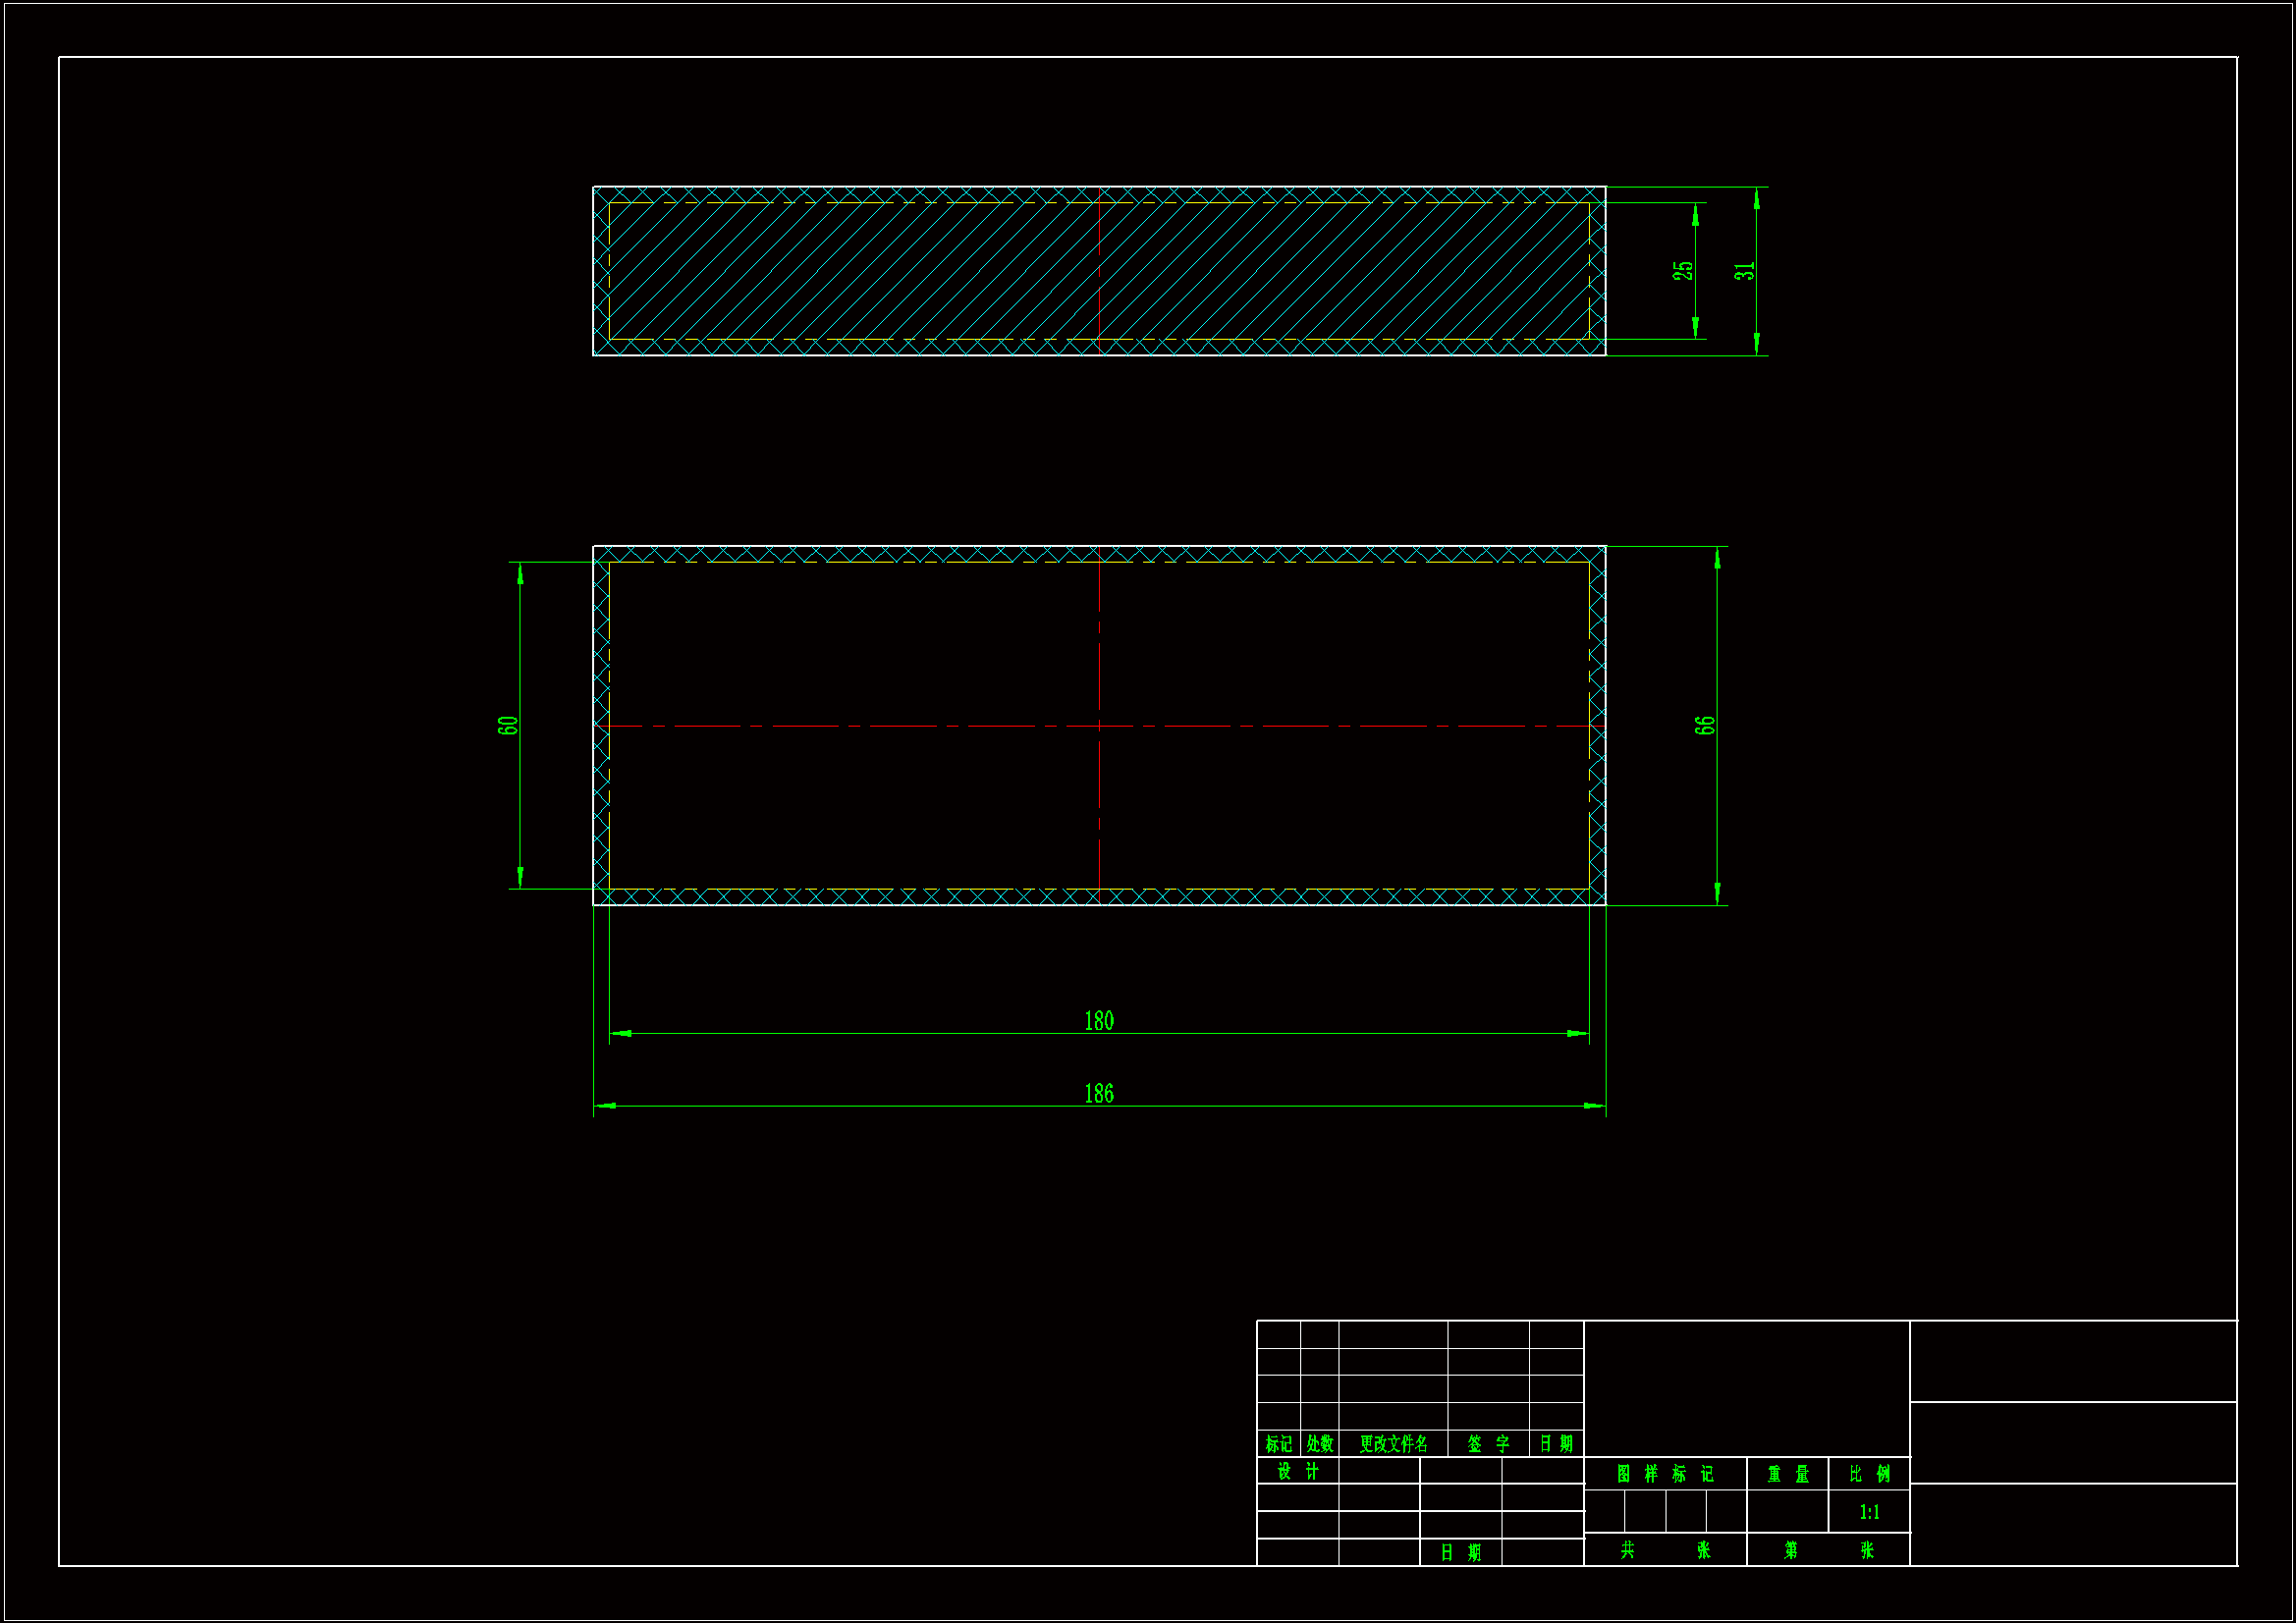The width and height of the screenshot is (2296, 1623).
Task: Click the 共 sheet count label
Action: 1627,1549
